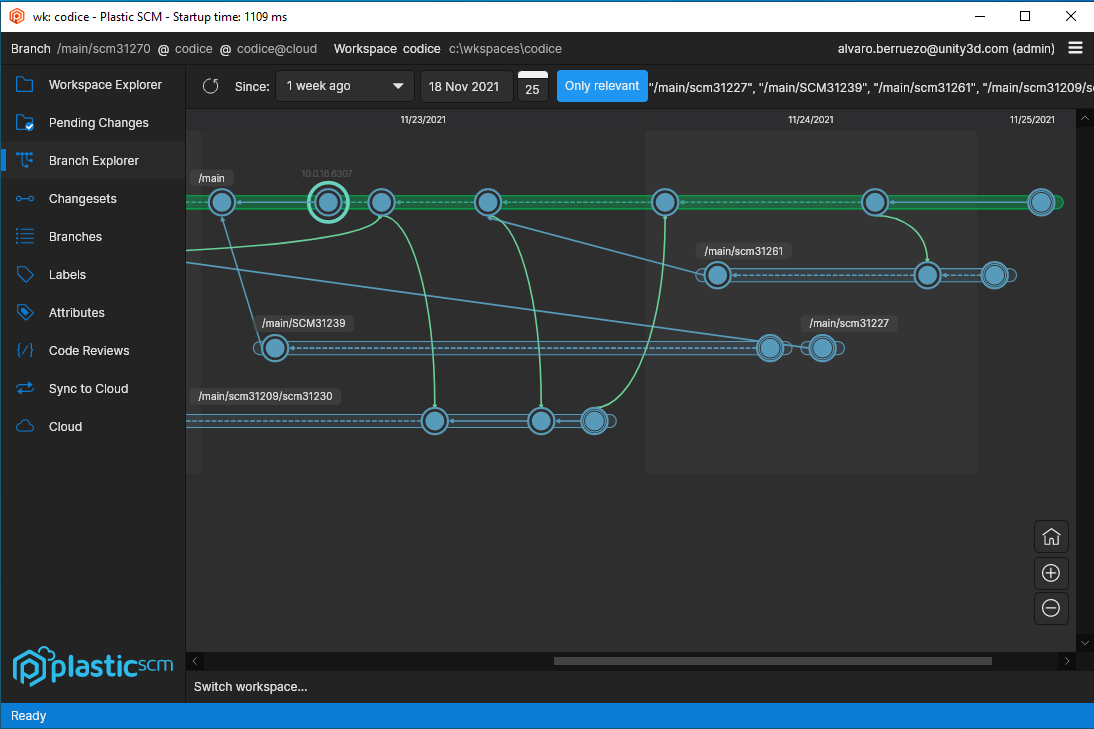Select the Branch Explorer sidebar entry
1094x729 pixels.
[93, 160]
